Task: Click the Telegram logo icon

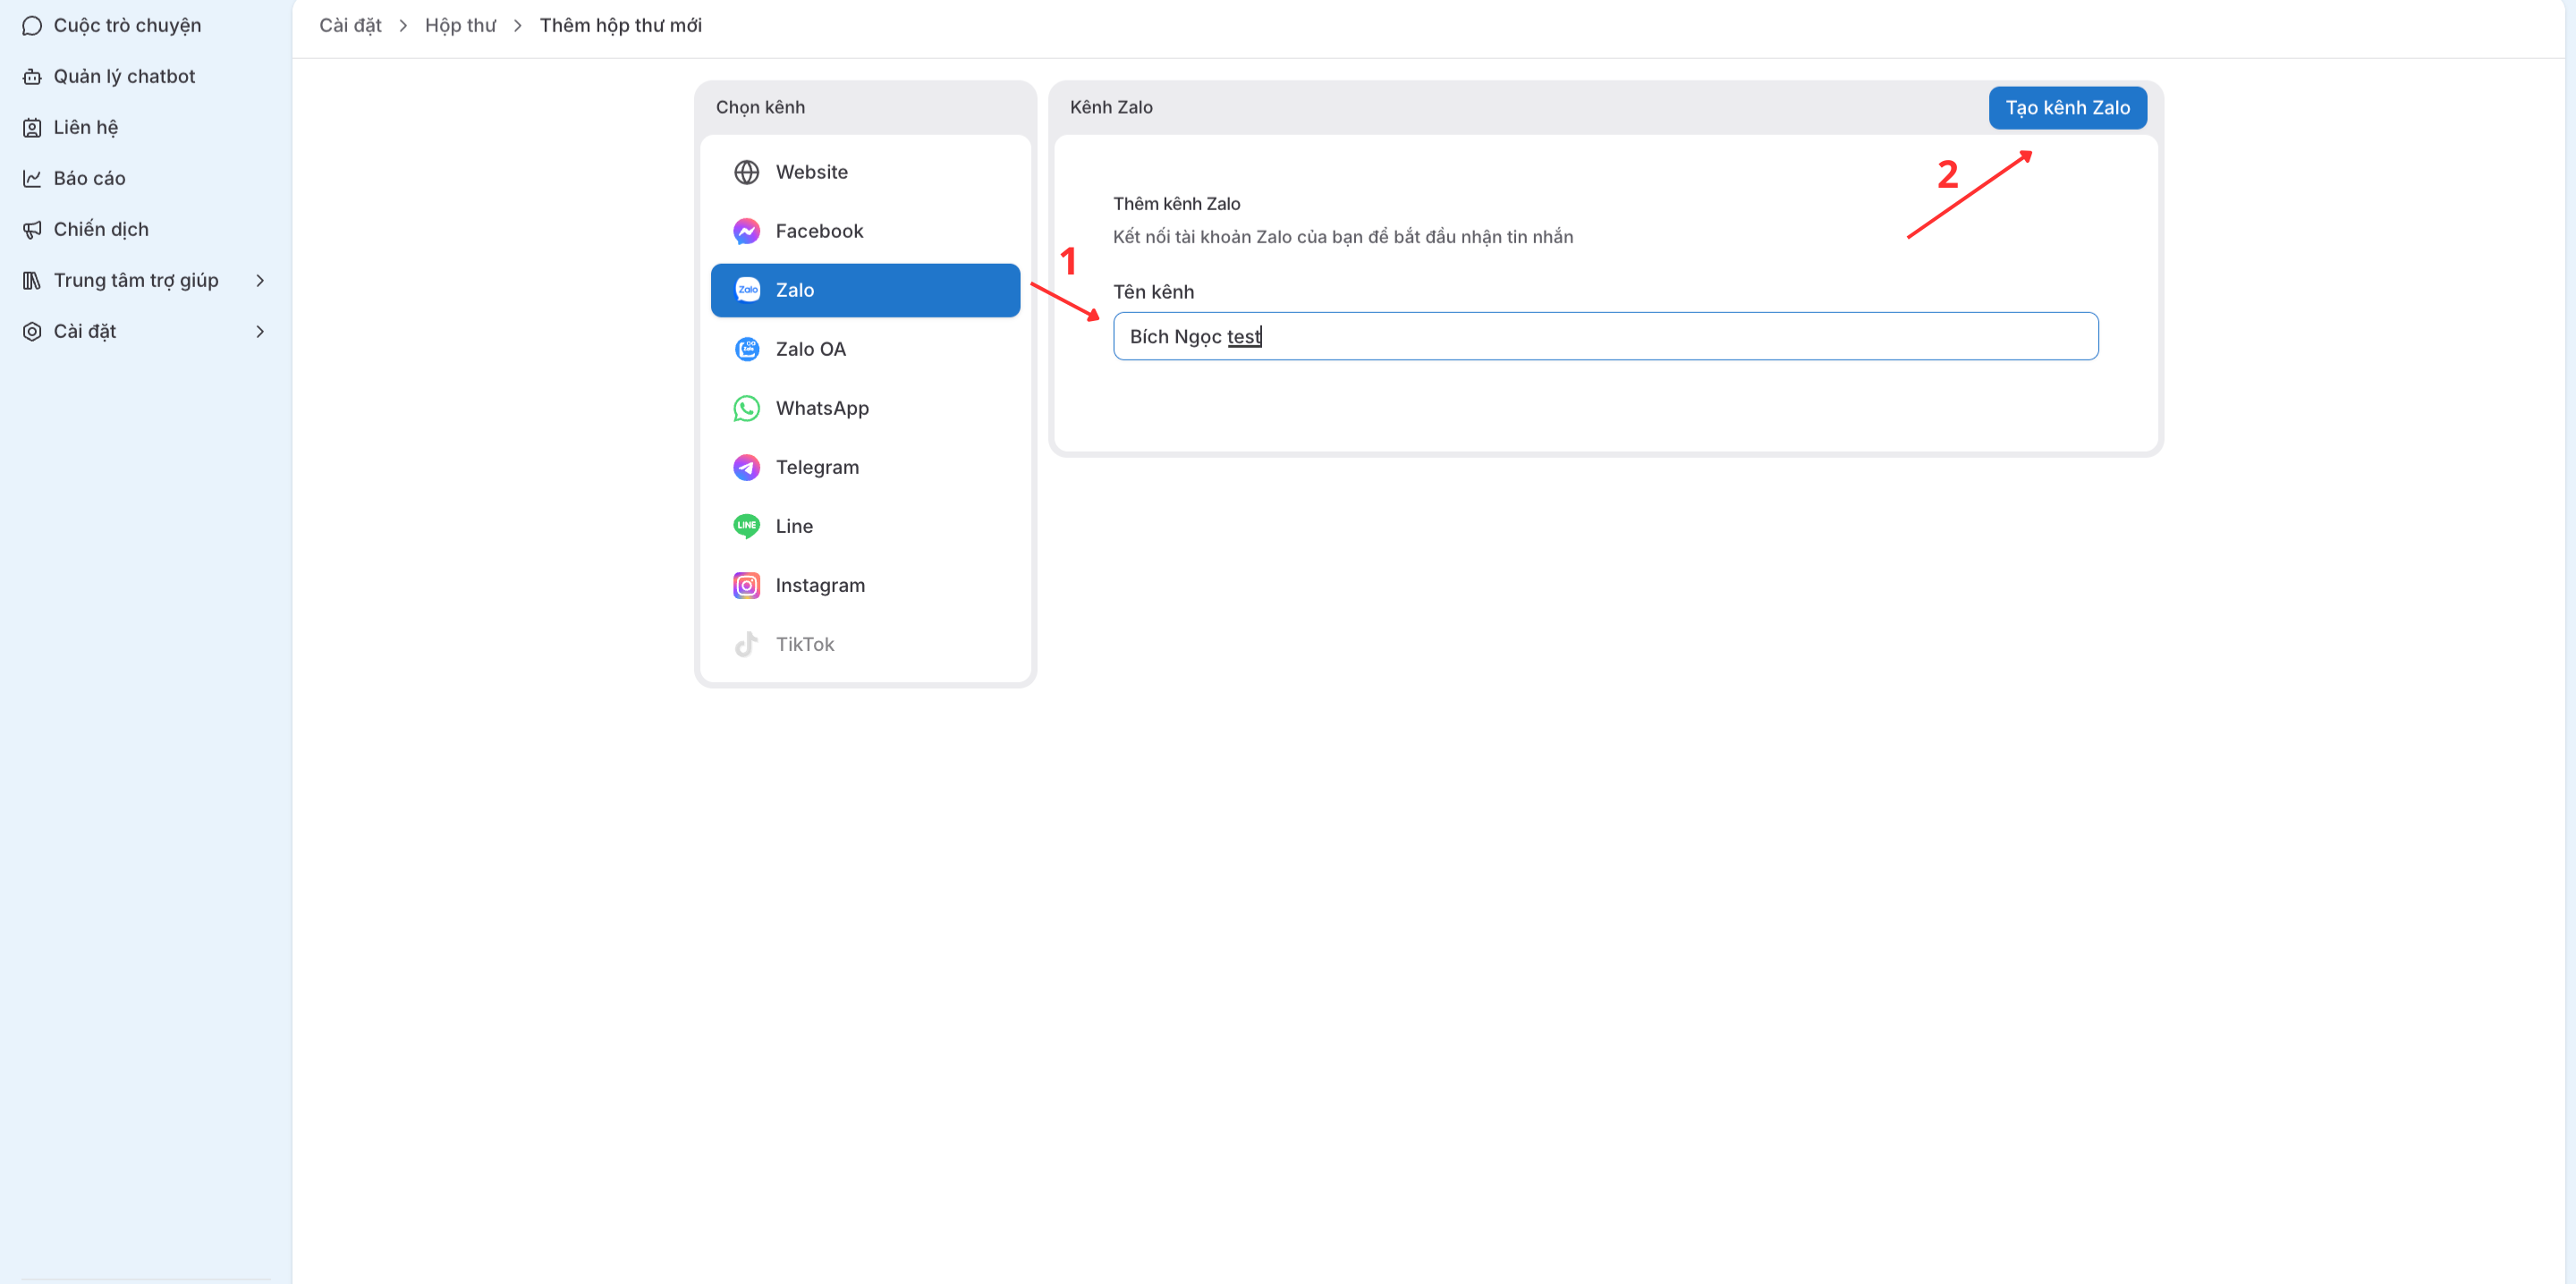Action: click(746, 467)
